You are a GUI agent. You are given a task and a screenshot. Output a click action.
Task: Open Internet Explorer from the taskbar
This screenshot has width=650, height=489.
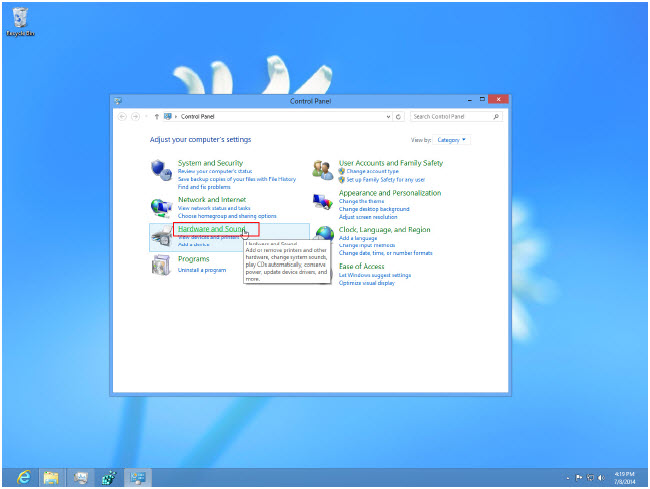click(22, 476)
